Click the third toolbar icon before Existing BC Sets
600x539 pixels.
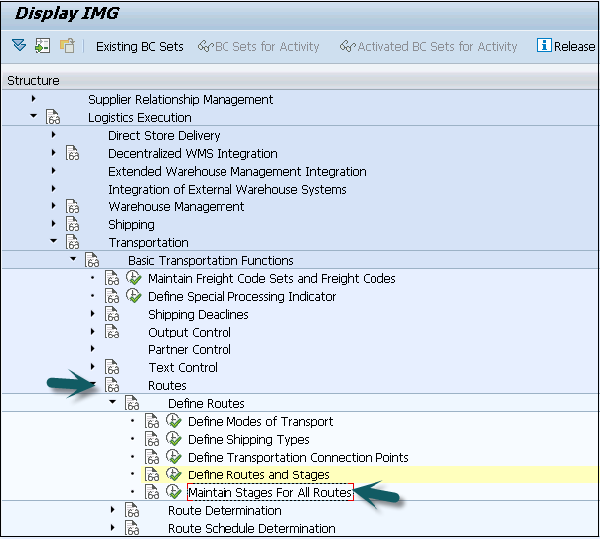(x=66, y=46)
